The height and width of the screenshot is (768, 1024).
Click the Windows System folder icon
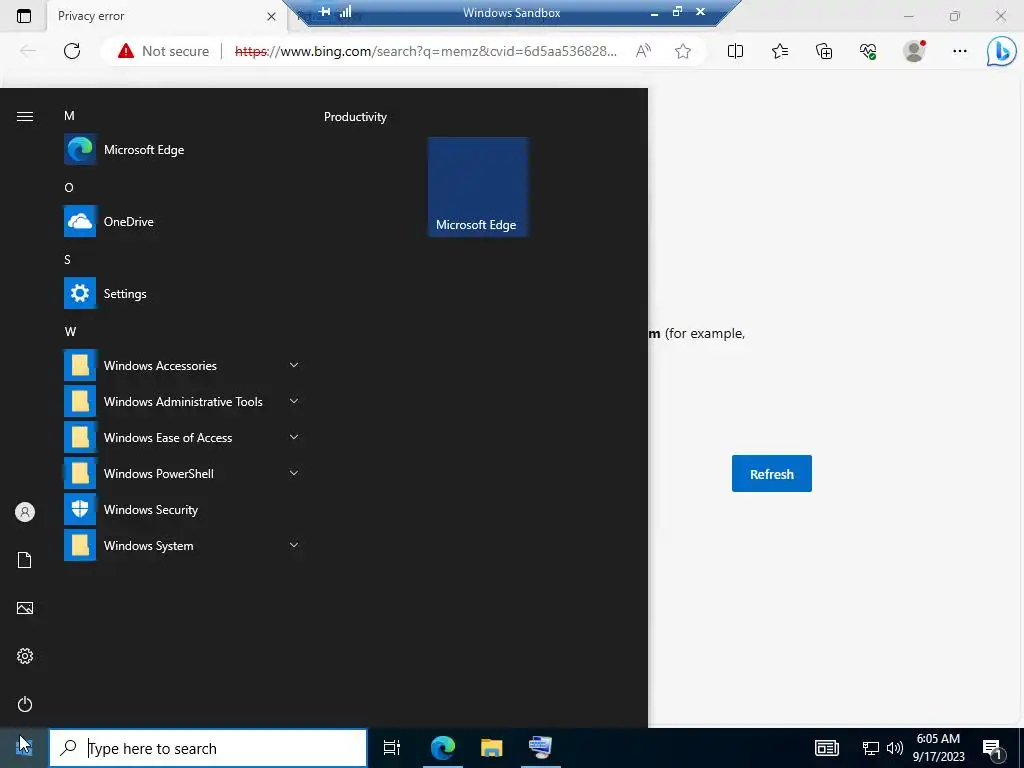[x=80, y=545]
